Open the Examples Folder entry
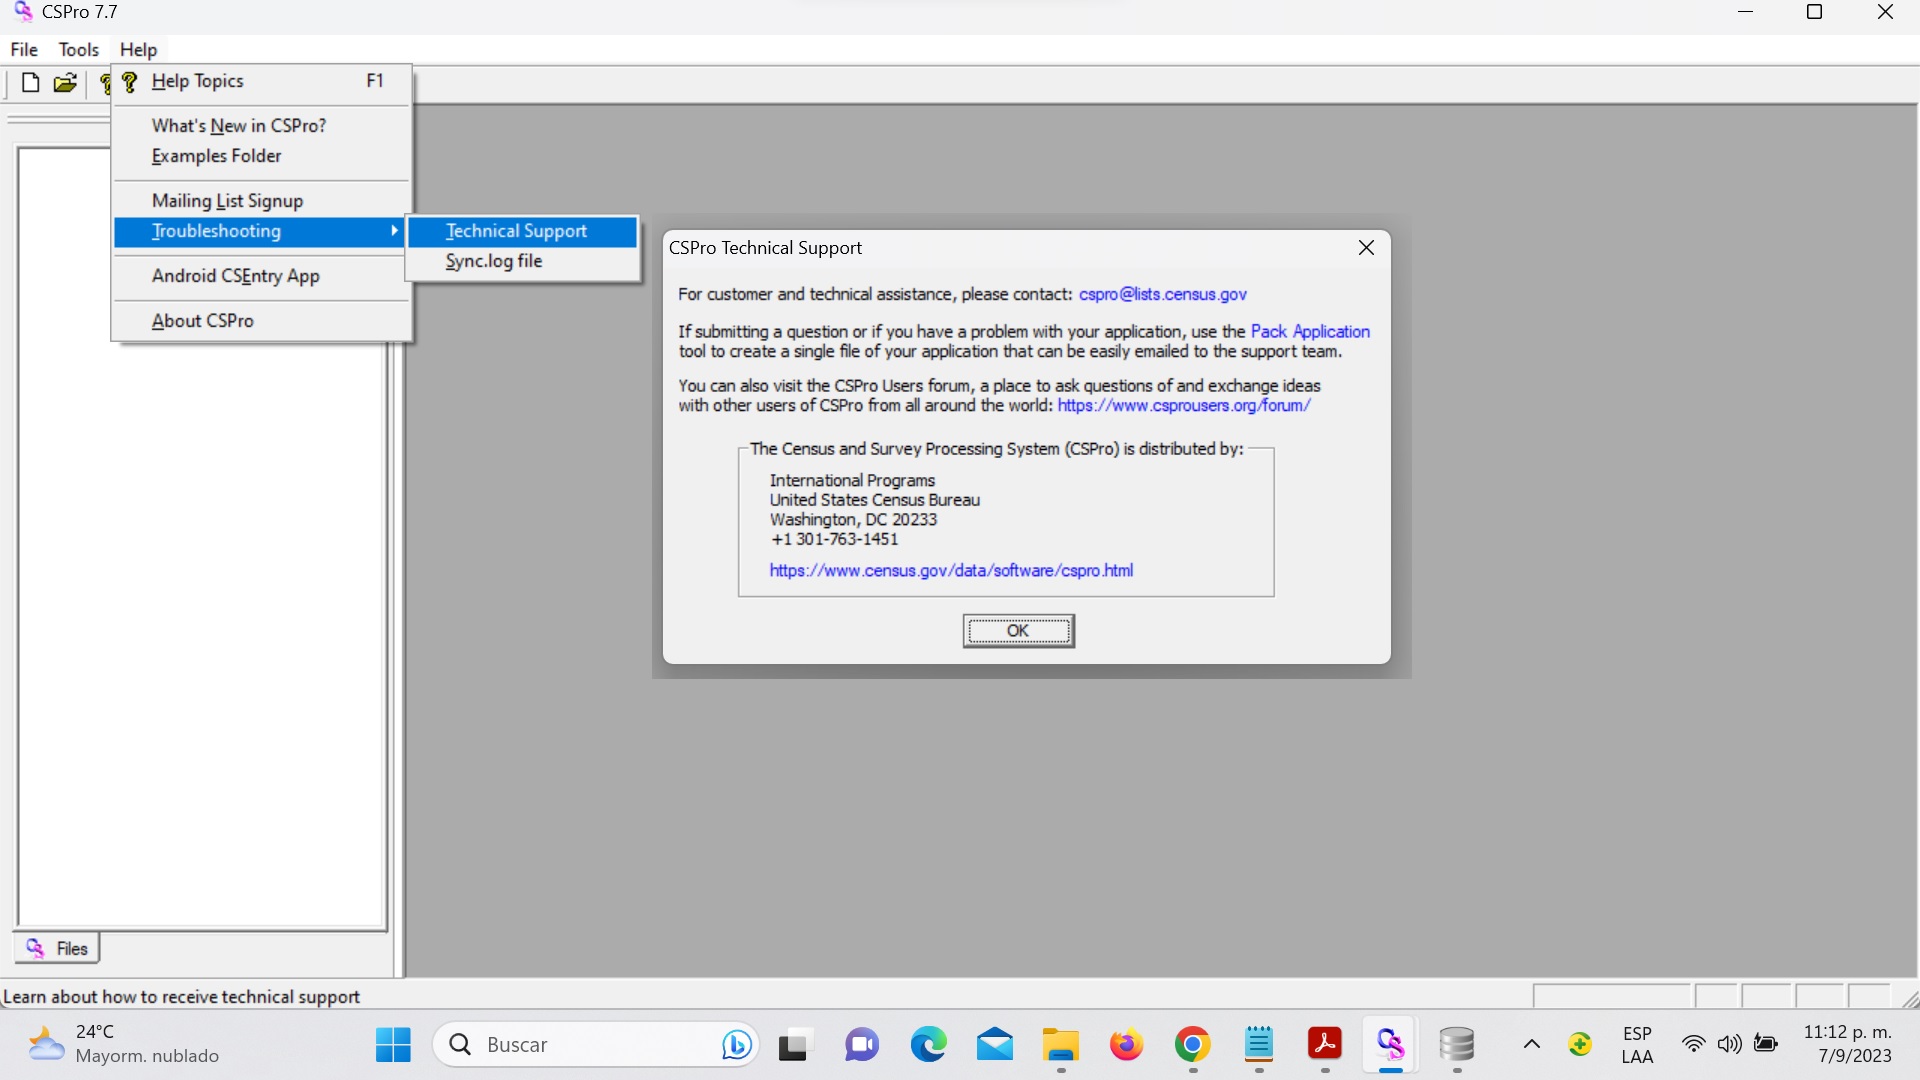 click(x=262, y=156)
